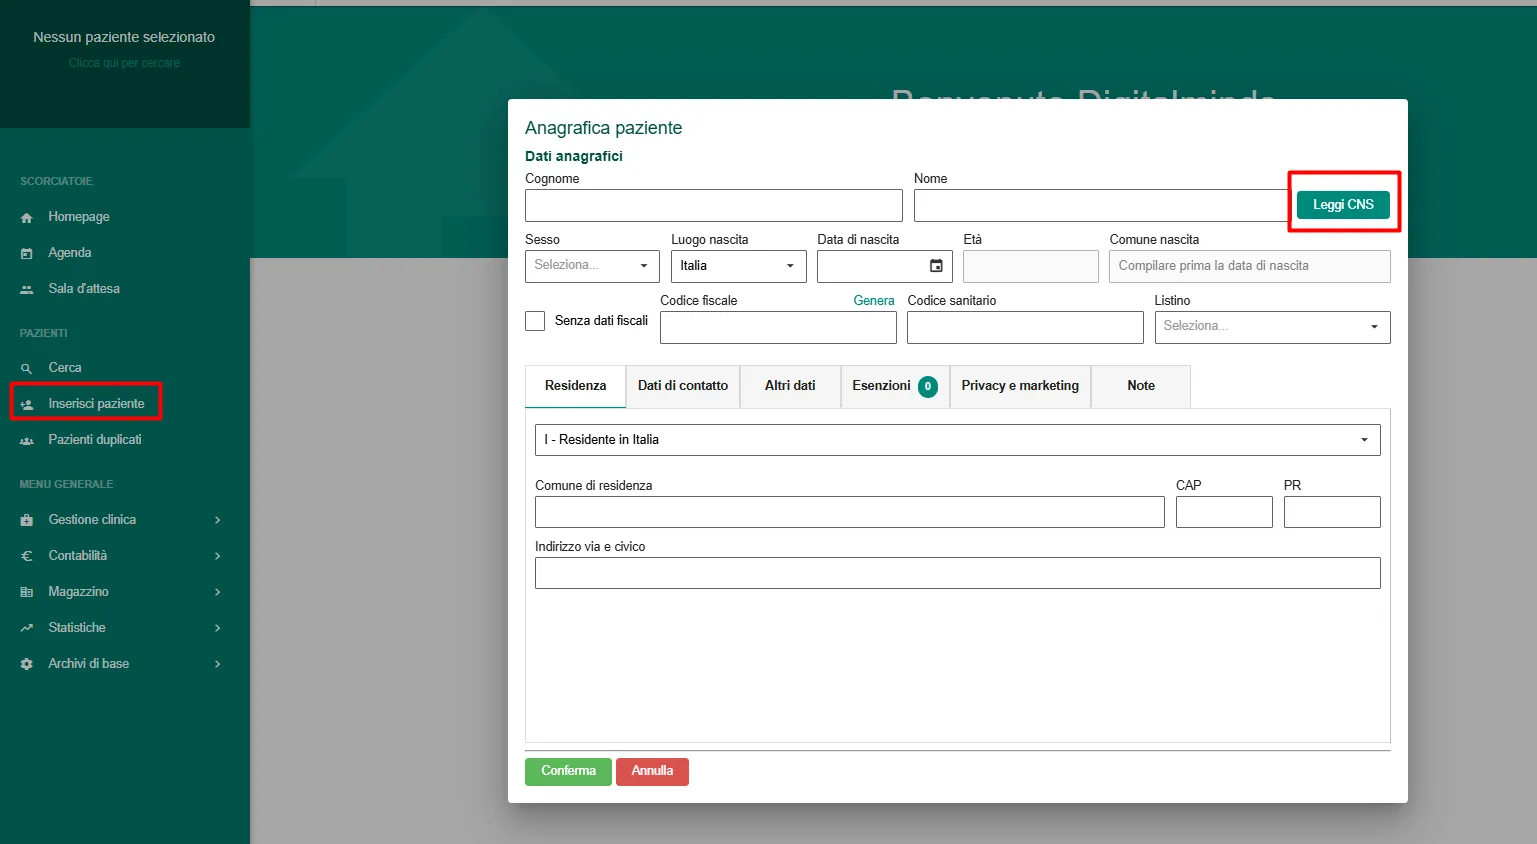Open the Sesso dropdown
1537x844 pixels.
(x=592, y=266)
